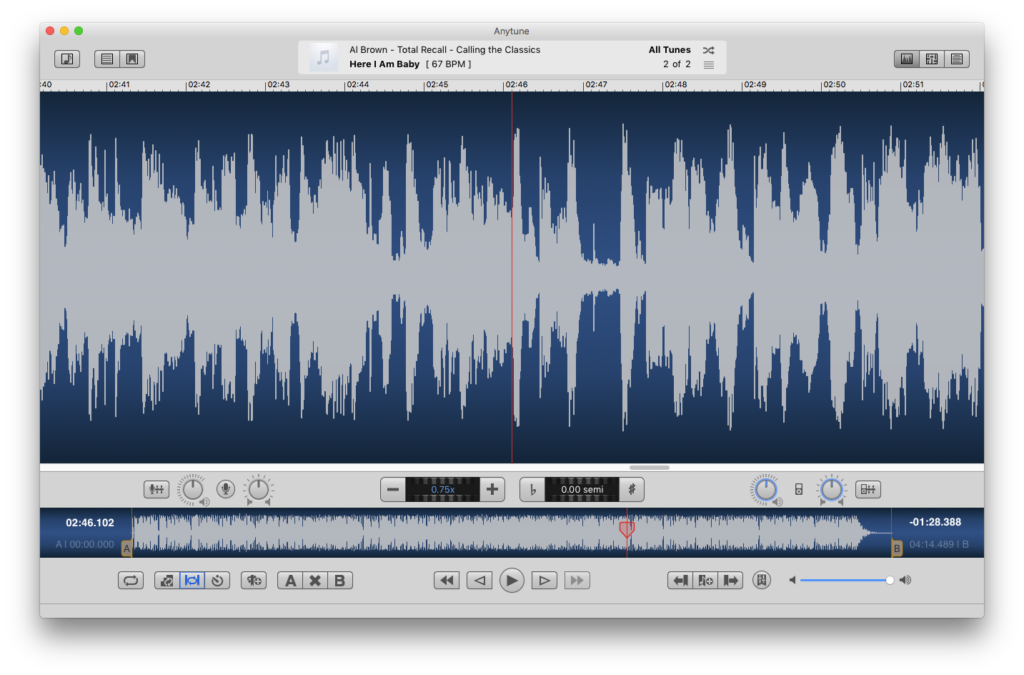Raise pitch with the sharp button

pyautogui.click(x=632, y=489)
